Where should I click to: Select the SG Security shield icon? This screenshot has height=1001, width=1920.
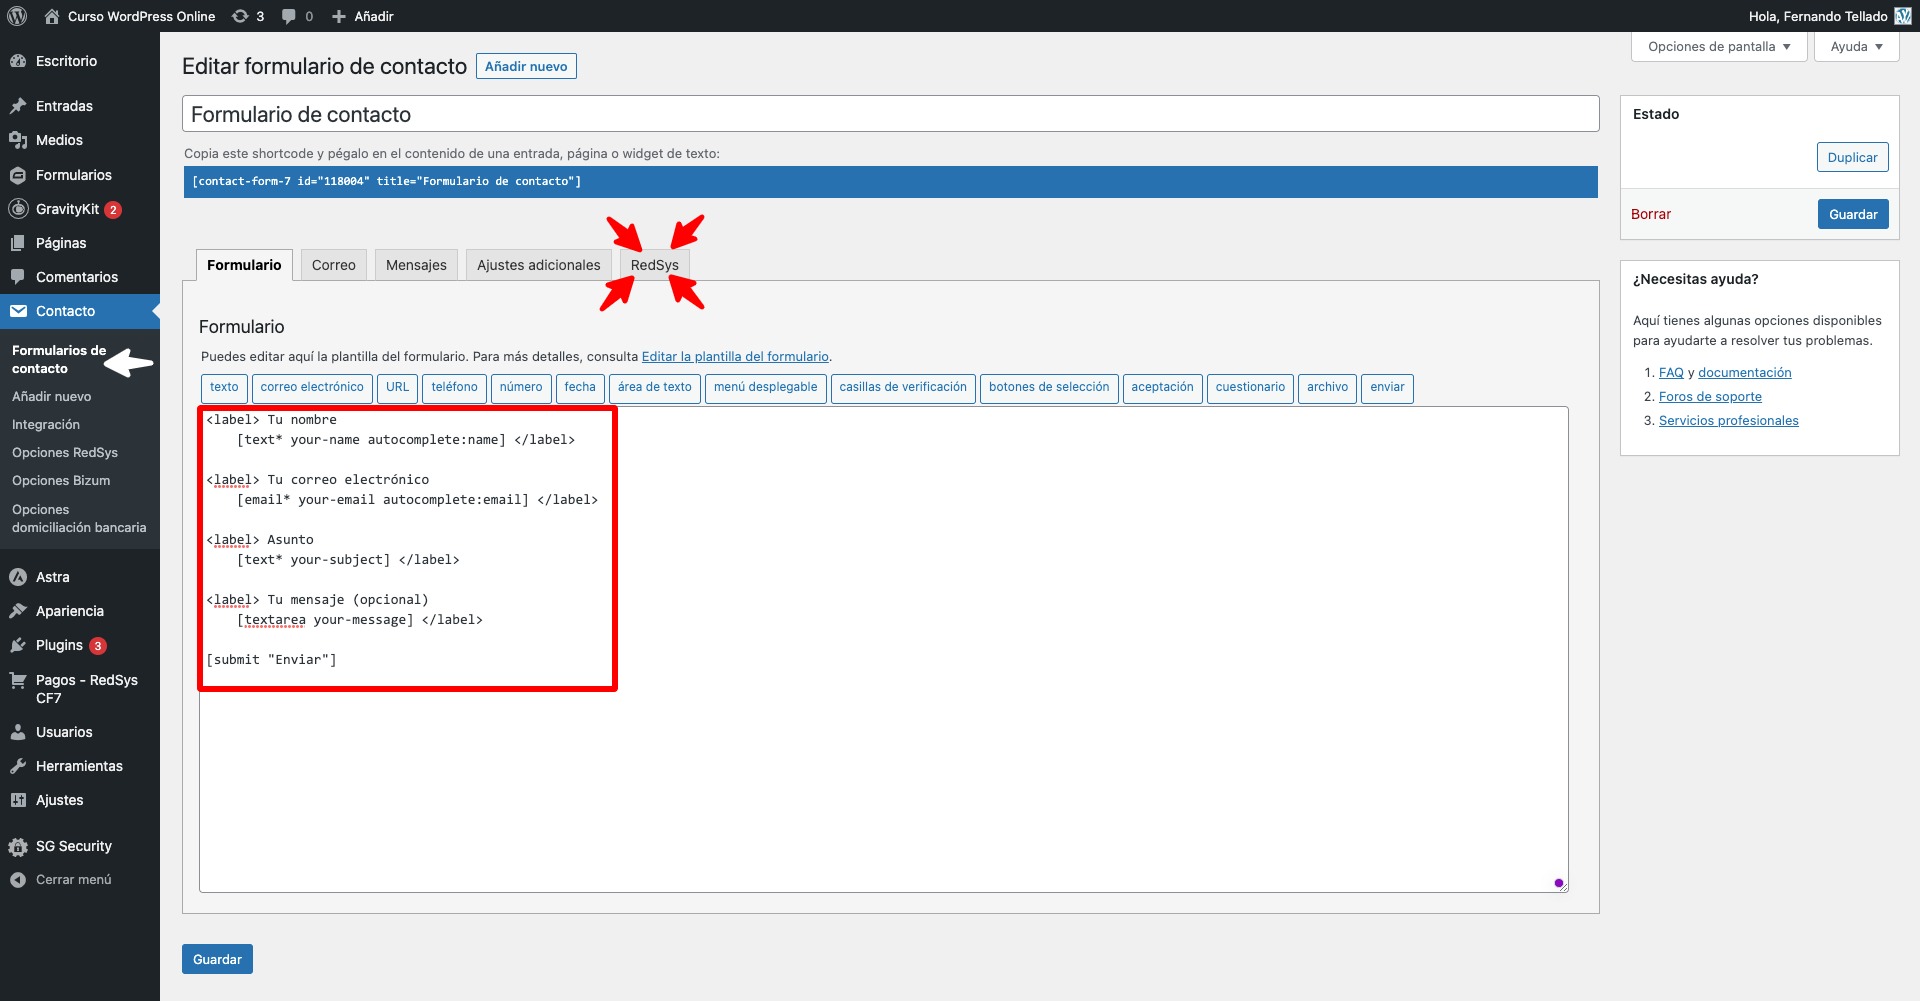(18, 846)
